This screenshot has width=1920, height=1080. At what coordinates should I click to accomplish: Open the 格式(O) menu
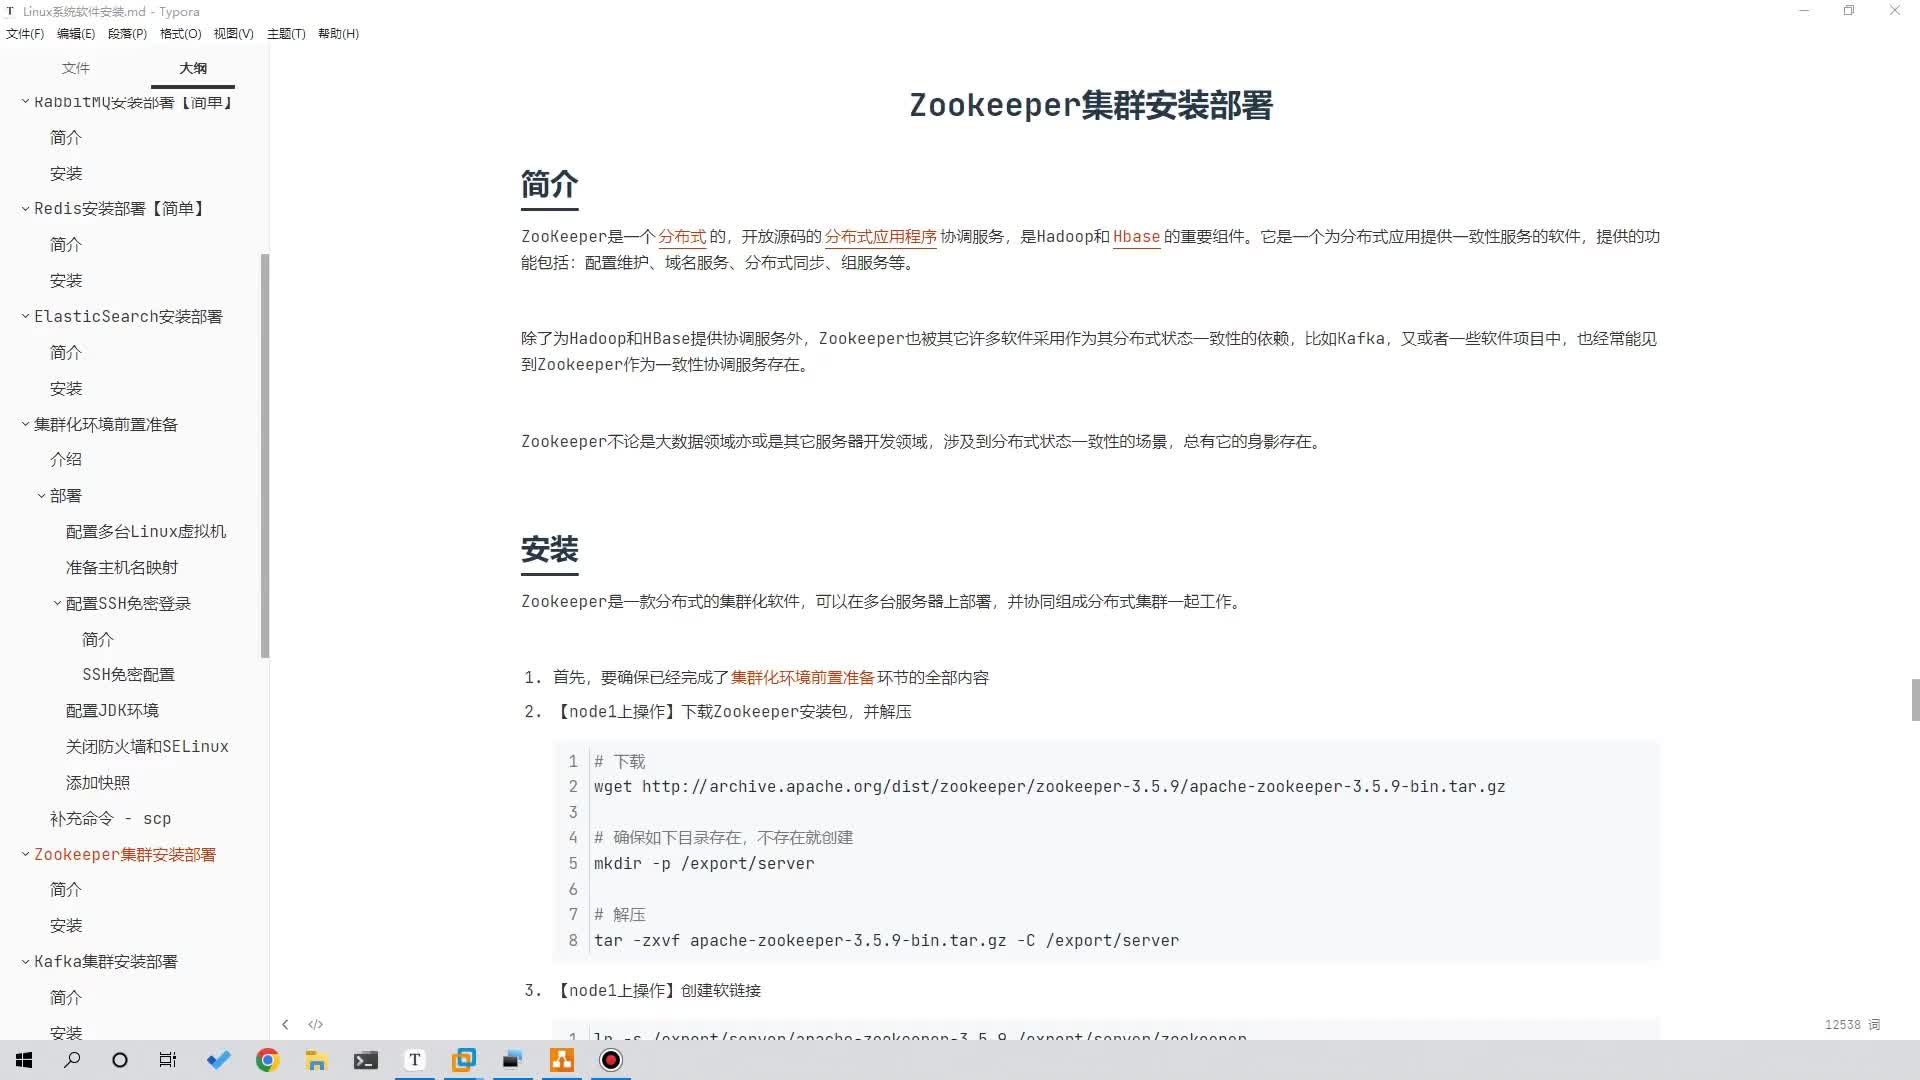tap(181, 33)
